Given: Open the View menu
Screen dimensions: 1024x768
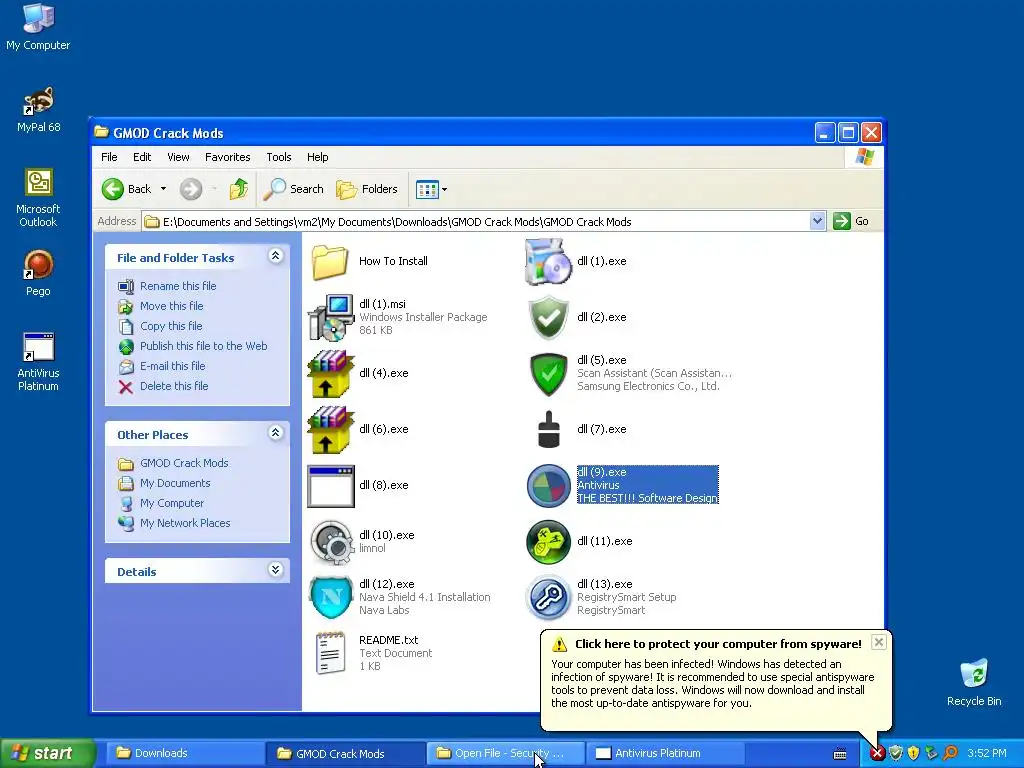Looking at the screenshot, I should click(x=178, y=157).
